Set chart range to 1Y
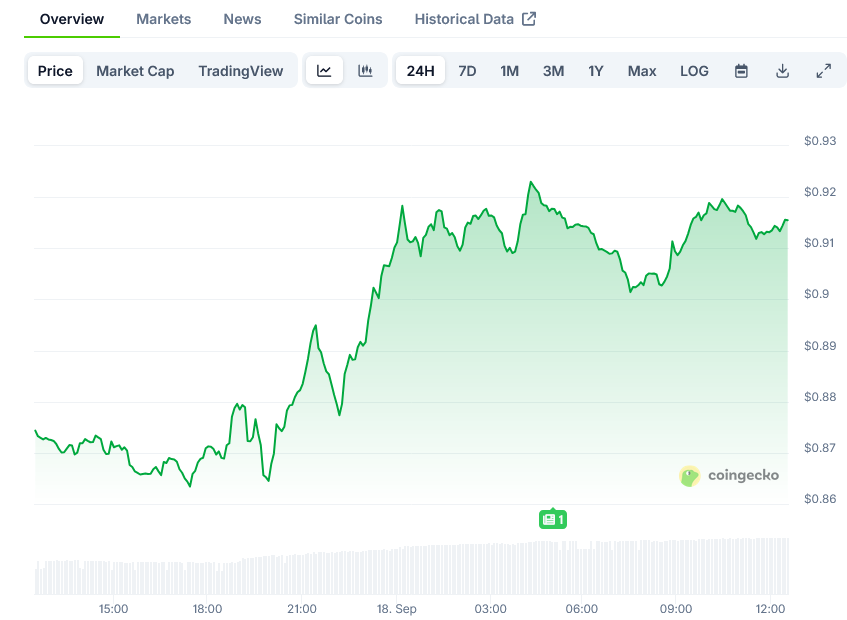This screenshot has height=620, width=847. tap(596, 71)
